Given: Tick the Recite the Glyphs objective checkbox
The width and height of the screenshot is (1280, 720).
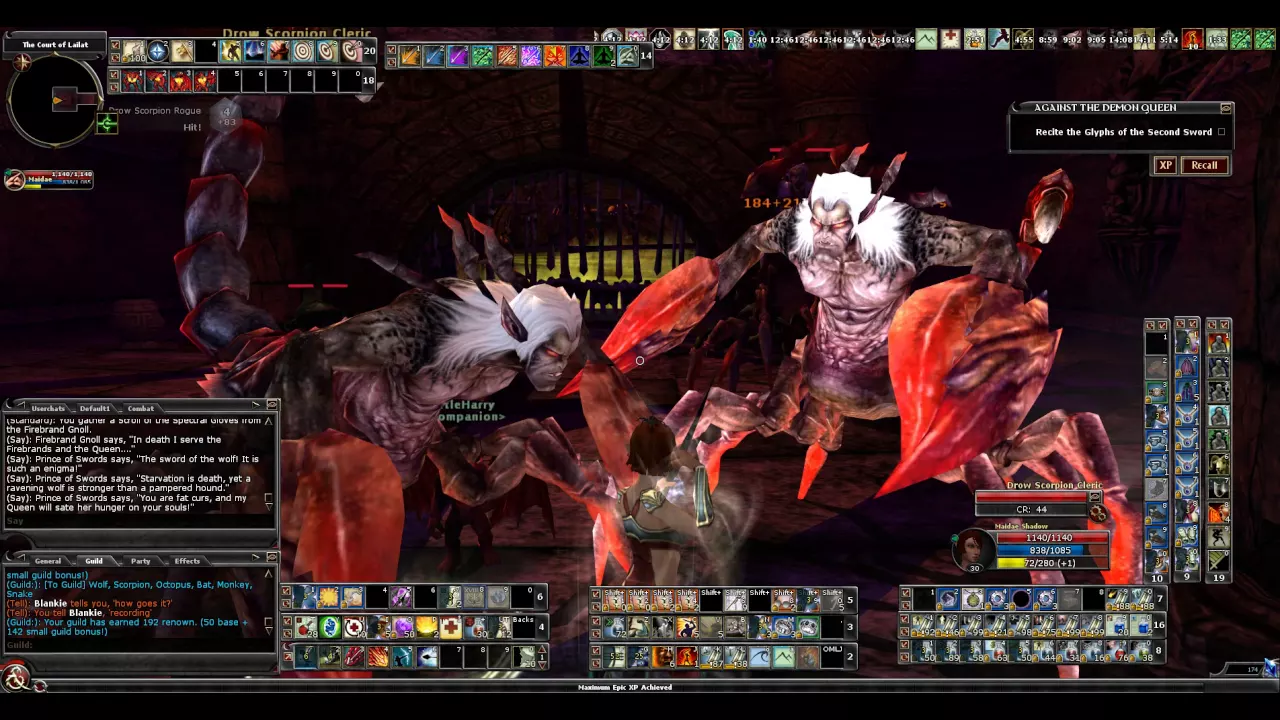Looking at the screenshot, I should tap(1221, 132).
